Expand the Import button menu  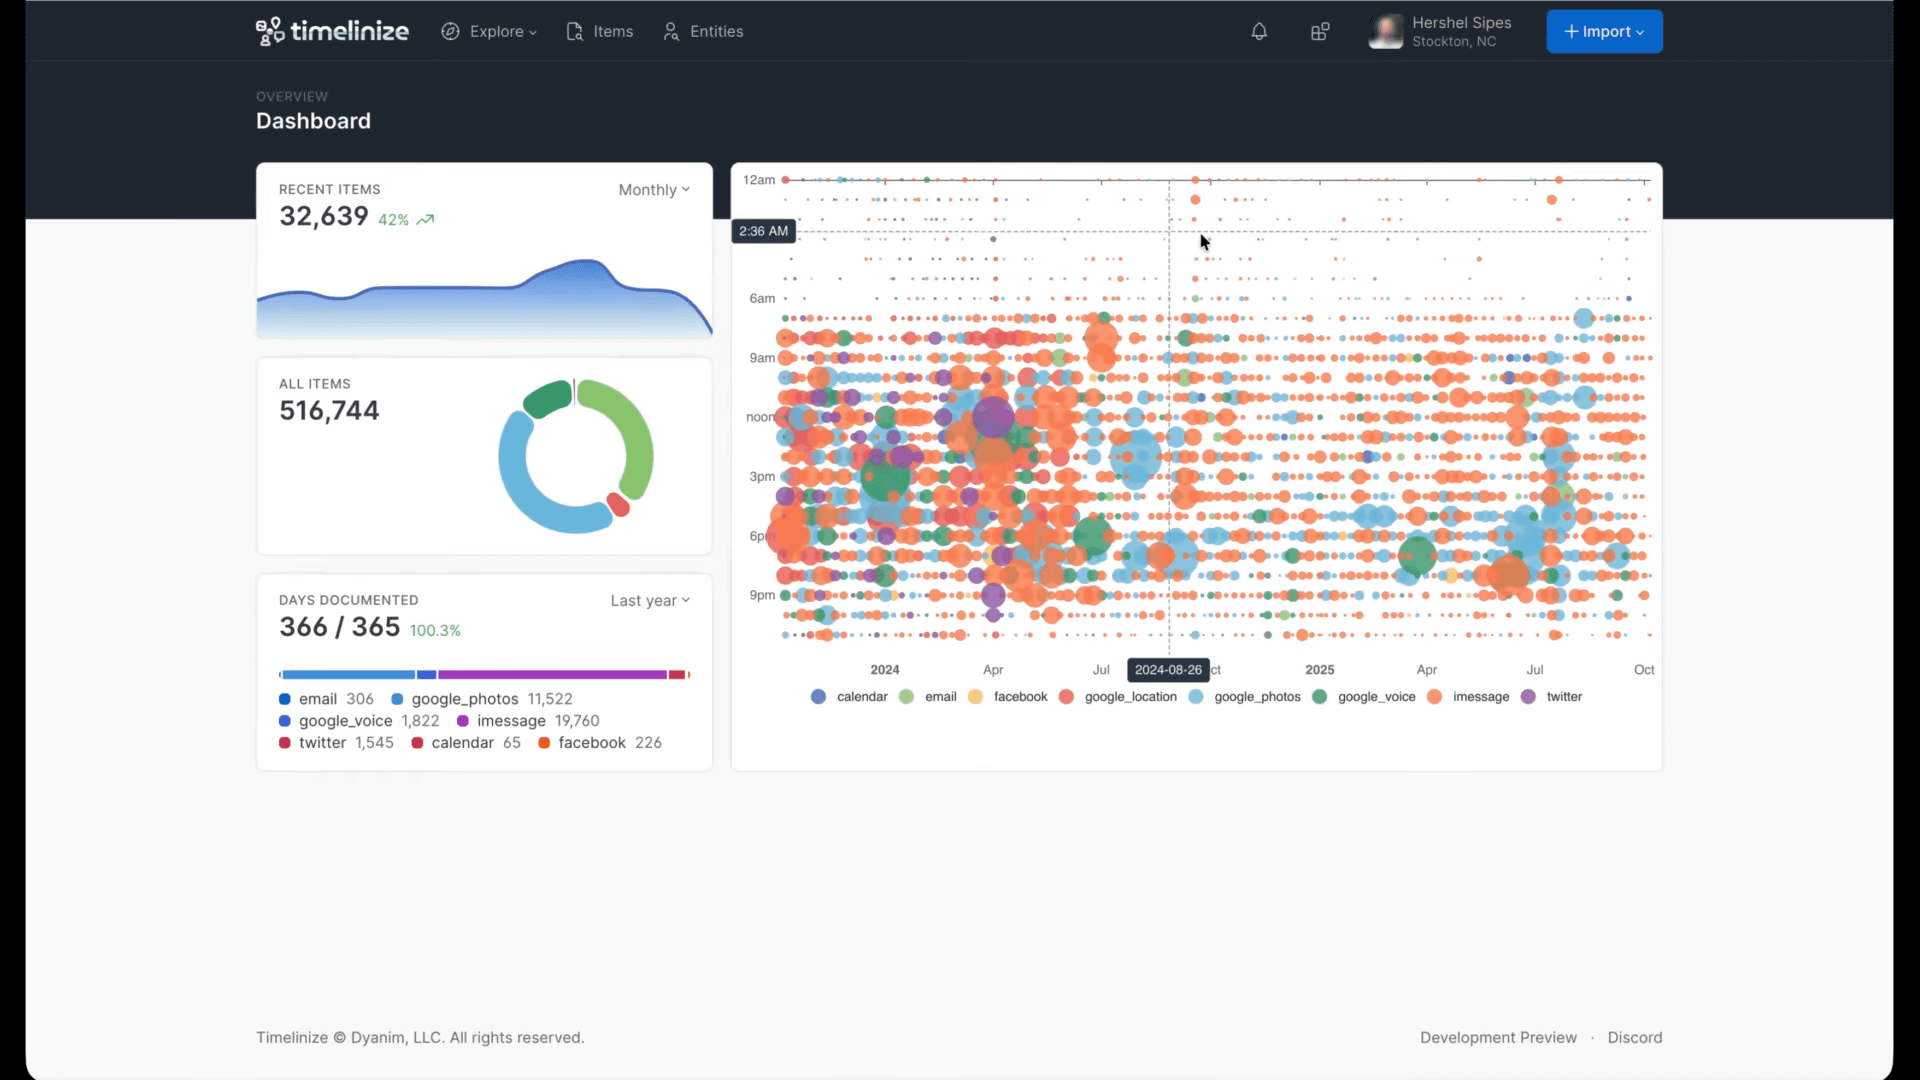click(1604, 32)
